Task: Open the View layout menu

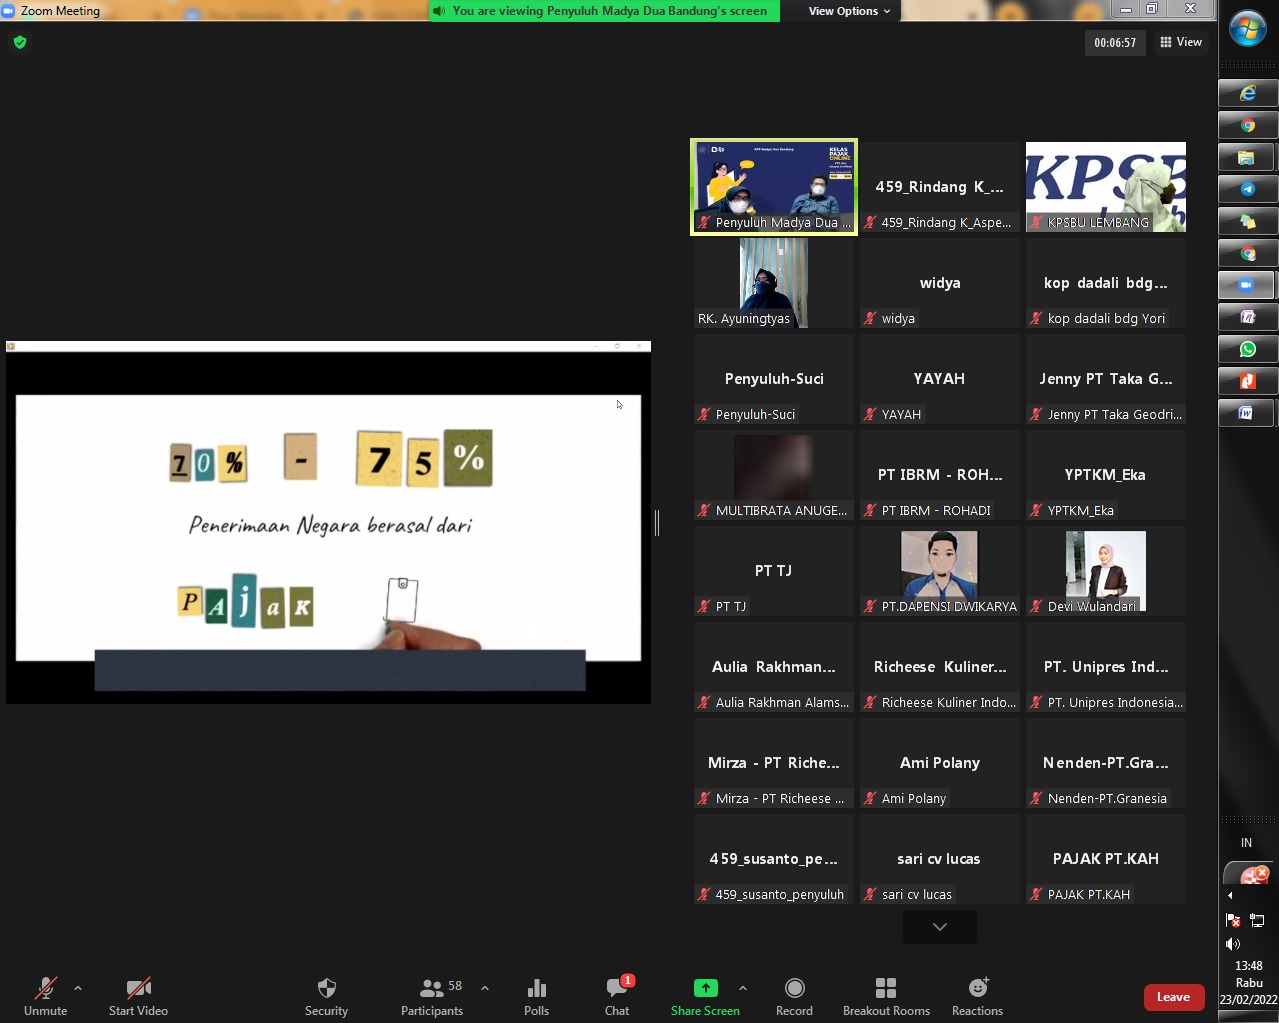Action: pos(1181,42)
